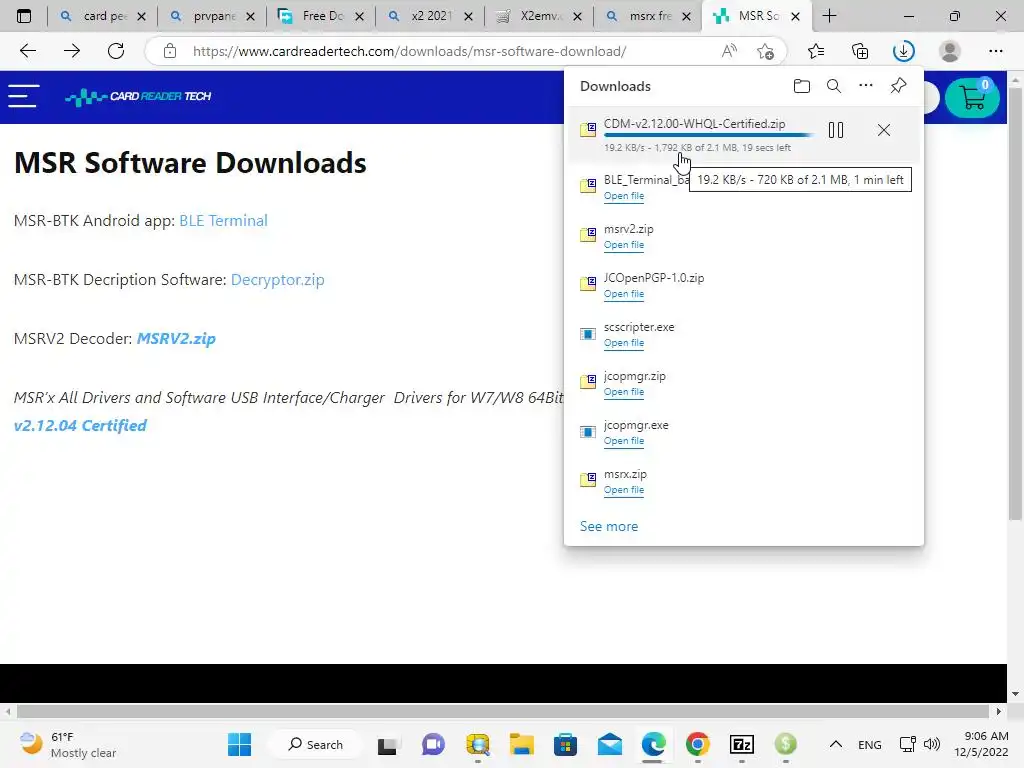Click the BLE Terminal link
Screen dimensions: 1024x768
223,221
